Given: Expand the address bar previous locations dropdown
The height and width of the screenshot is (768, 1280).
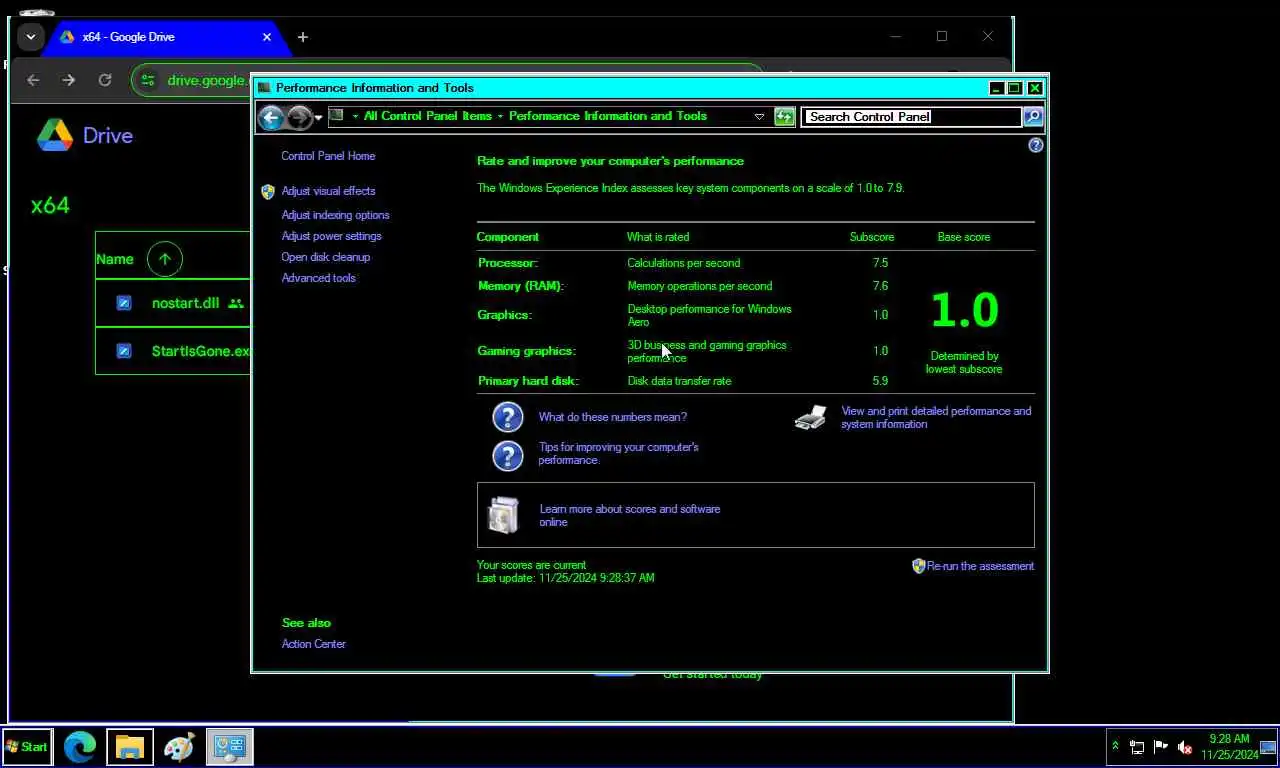Looking at the screenshot, I should click(x=759, y=116).
